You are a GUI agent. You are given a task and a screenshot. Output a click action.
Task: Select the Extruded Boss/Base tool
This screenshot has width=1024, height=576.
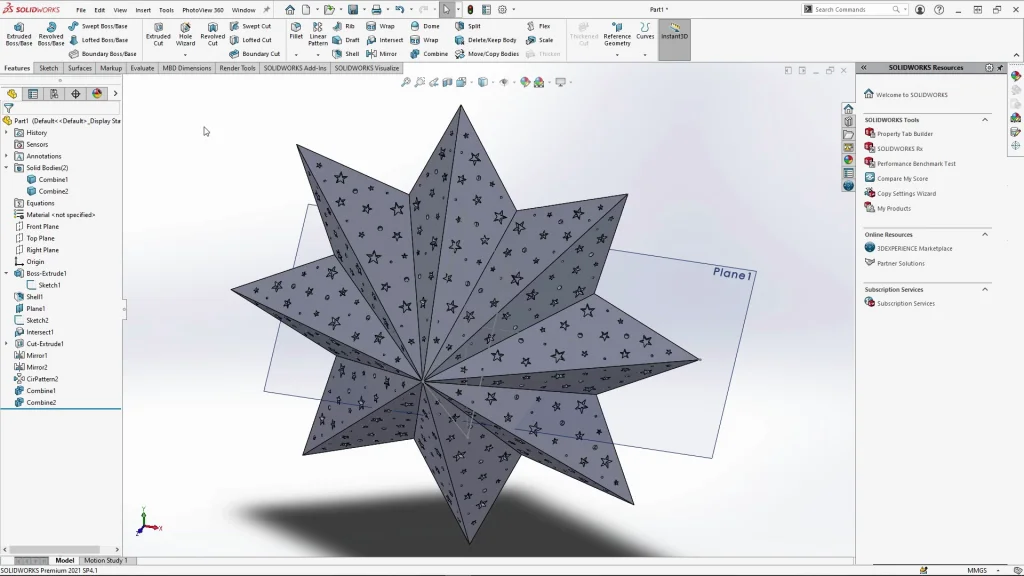(x=18, y=34)
